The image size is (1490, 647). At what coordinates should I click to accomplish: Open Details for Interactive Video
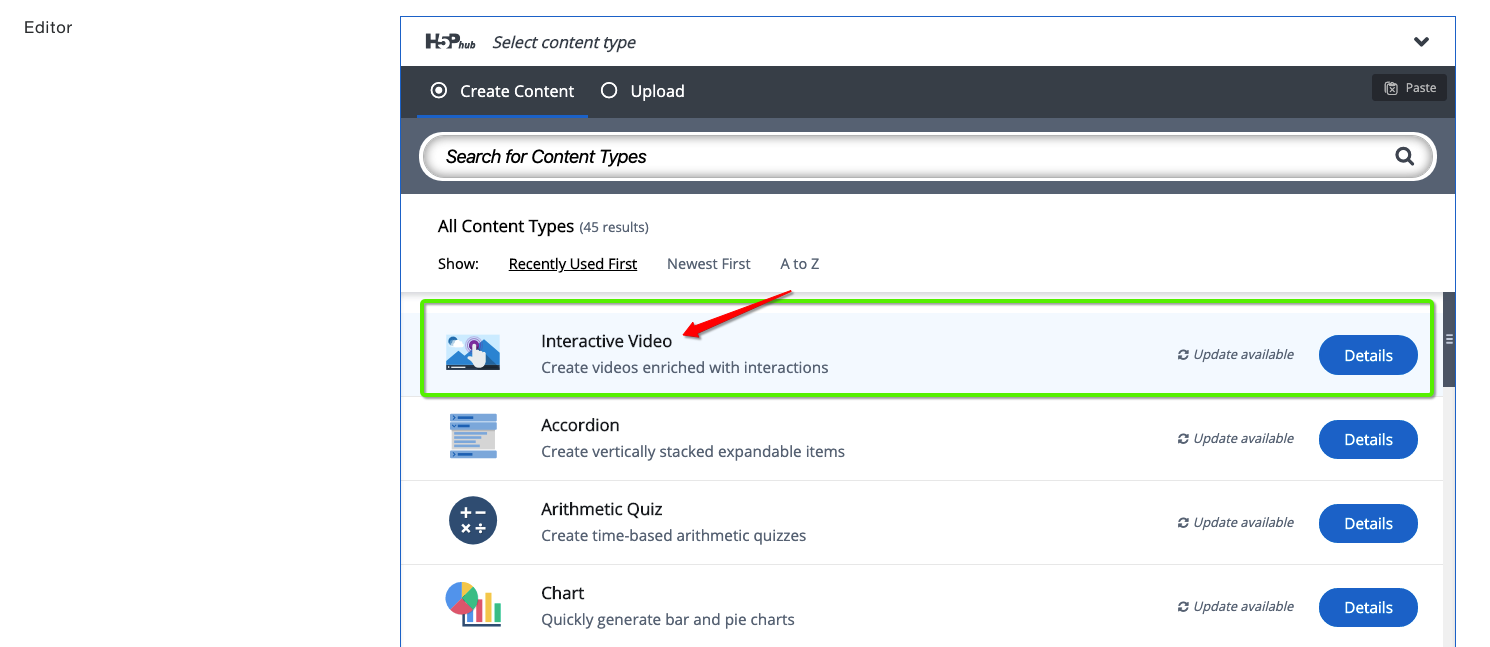point(1368,355)
